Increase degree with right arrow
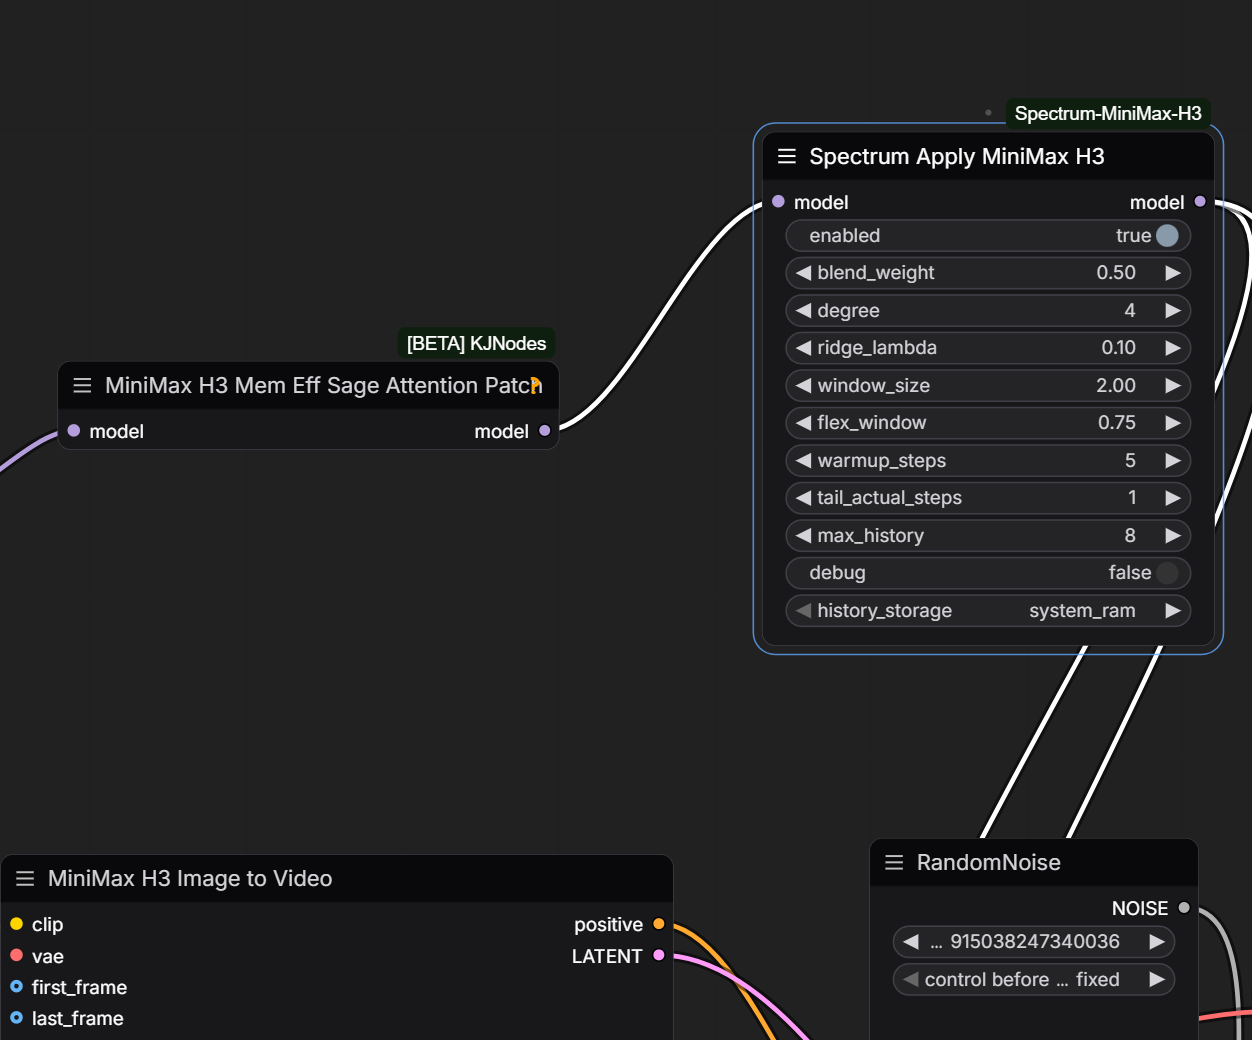The image size is (1252, 1040). pos(1173,310)
